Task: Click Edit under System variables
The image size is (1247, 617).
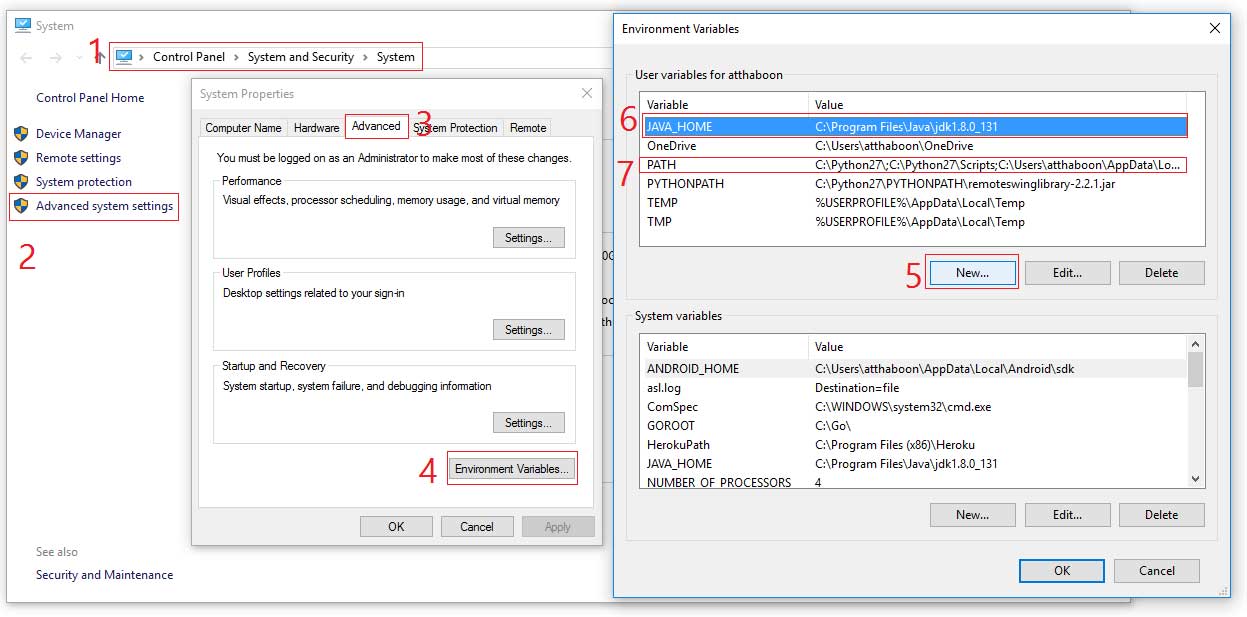Action: pos(1067,515)
